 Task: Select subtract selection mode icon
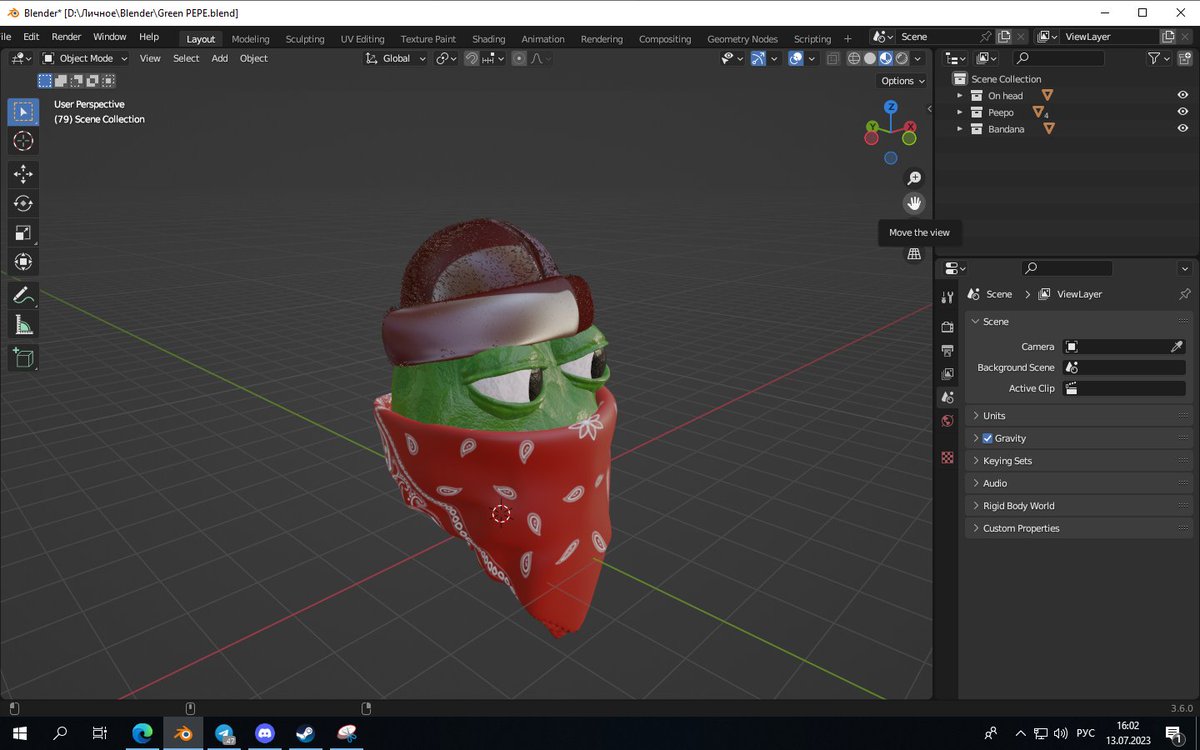pyautogui.click(x=77, y=81)
